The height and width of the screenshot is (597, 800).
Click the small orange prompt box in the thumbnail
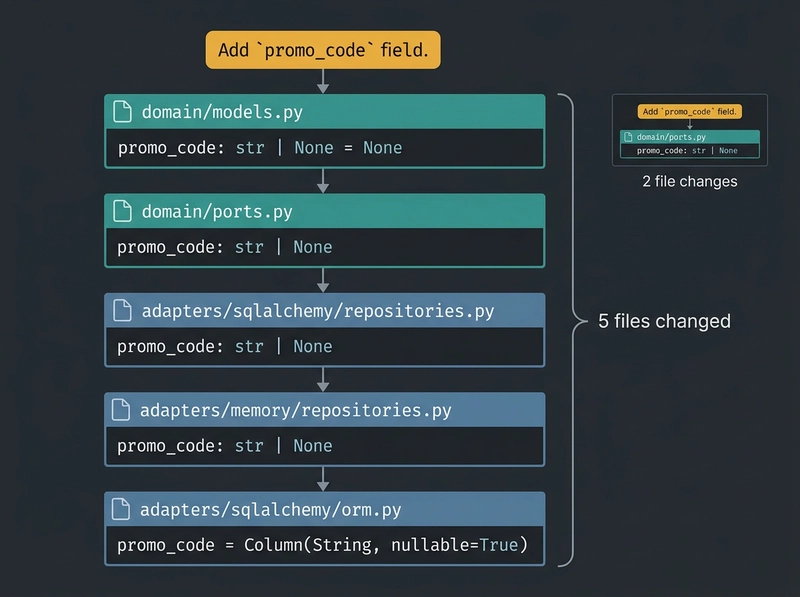point(689,112)
